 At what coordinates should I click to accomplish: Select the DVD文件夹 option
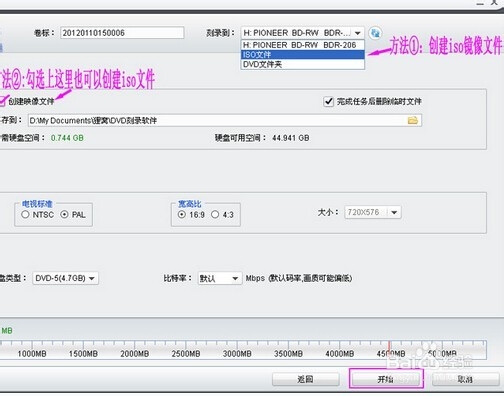pyautogui.click(x=302, y=64)
